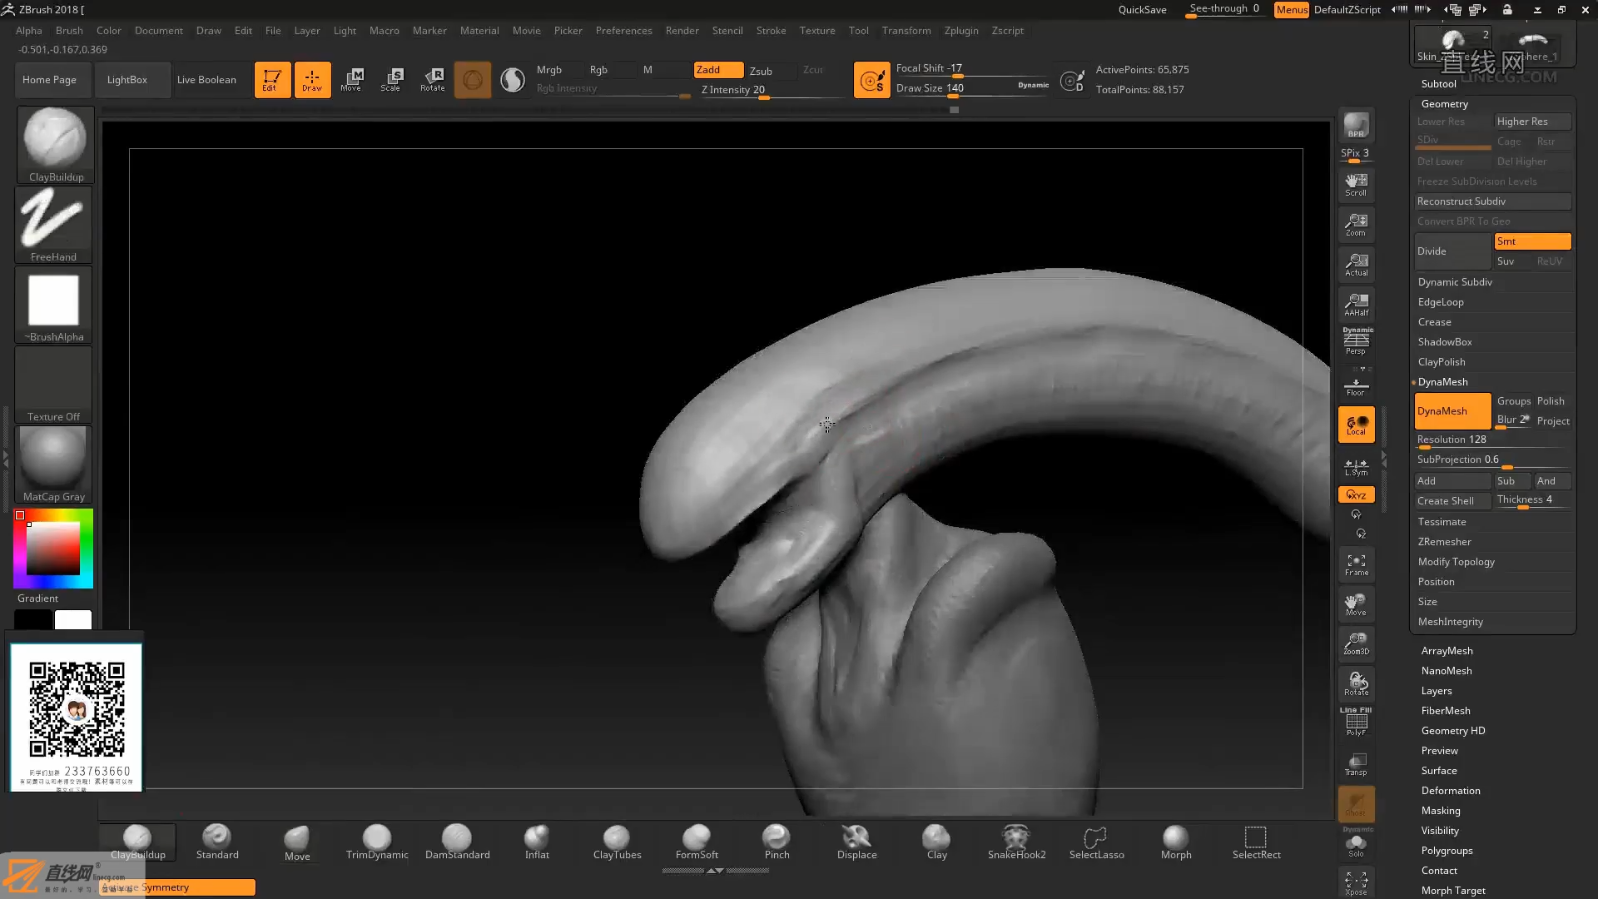Click the Solo mode icon

(1356, 845)
